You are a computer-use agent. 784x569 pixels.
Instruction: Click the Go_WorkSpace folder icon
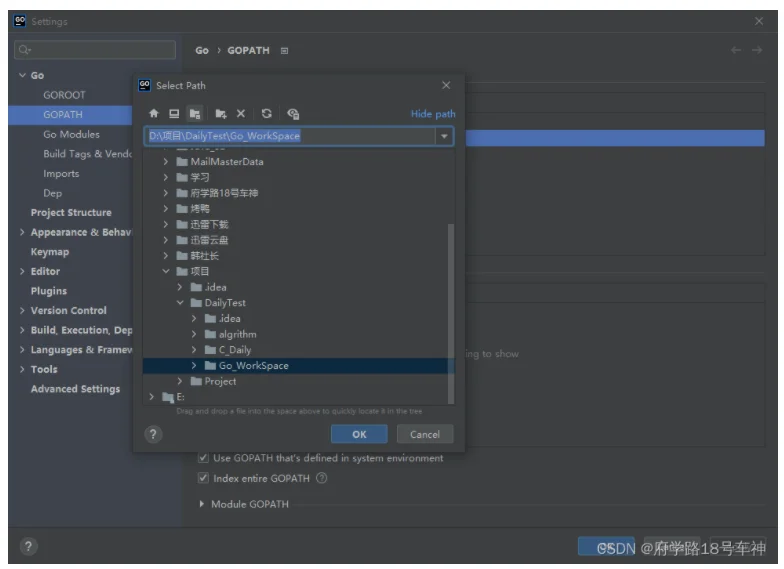click(x=210, y=366)
